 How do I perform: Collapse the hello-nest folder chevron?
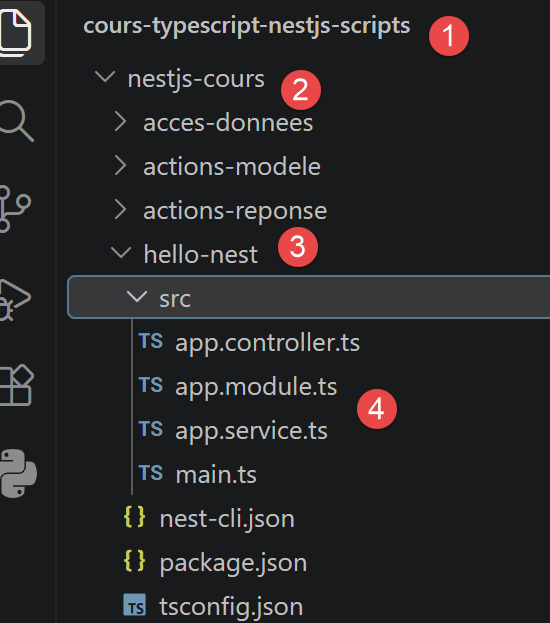[x=121, y=252]
